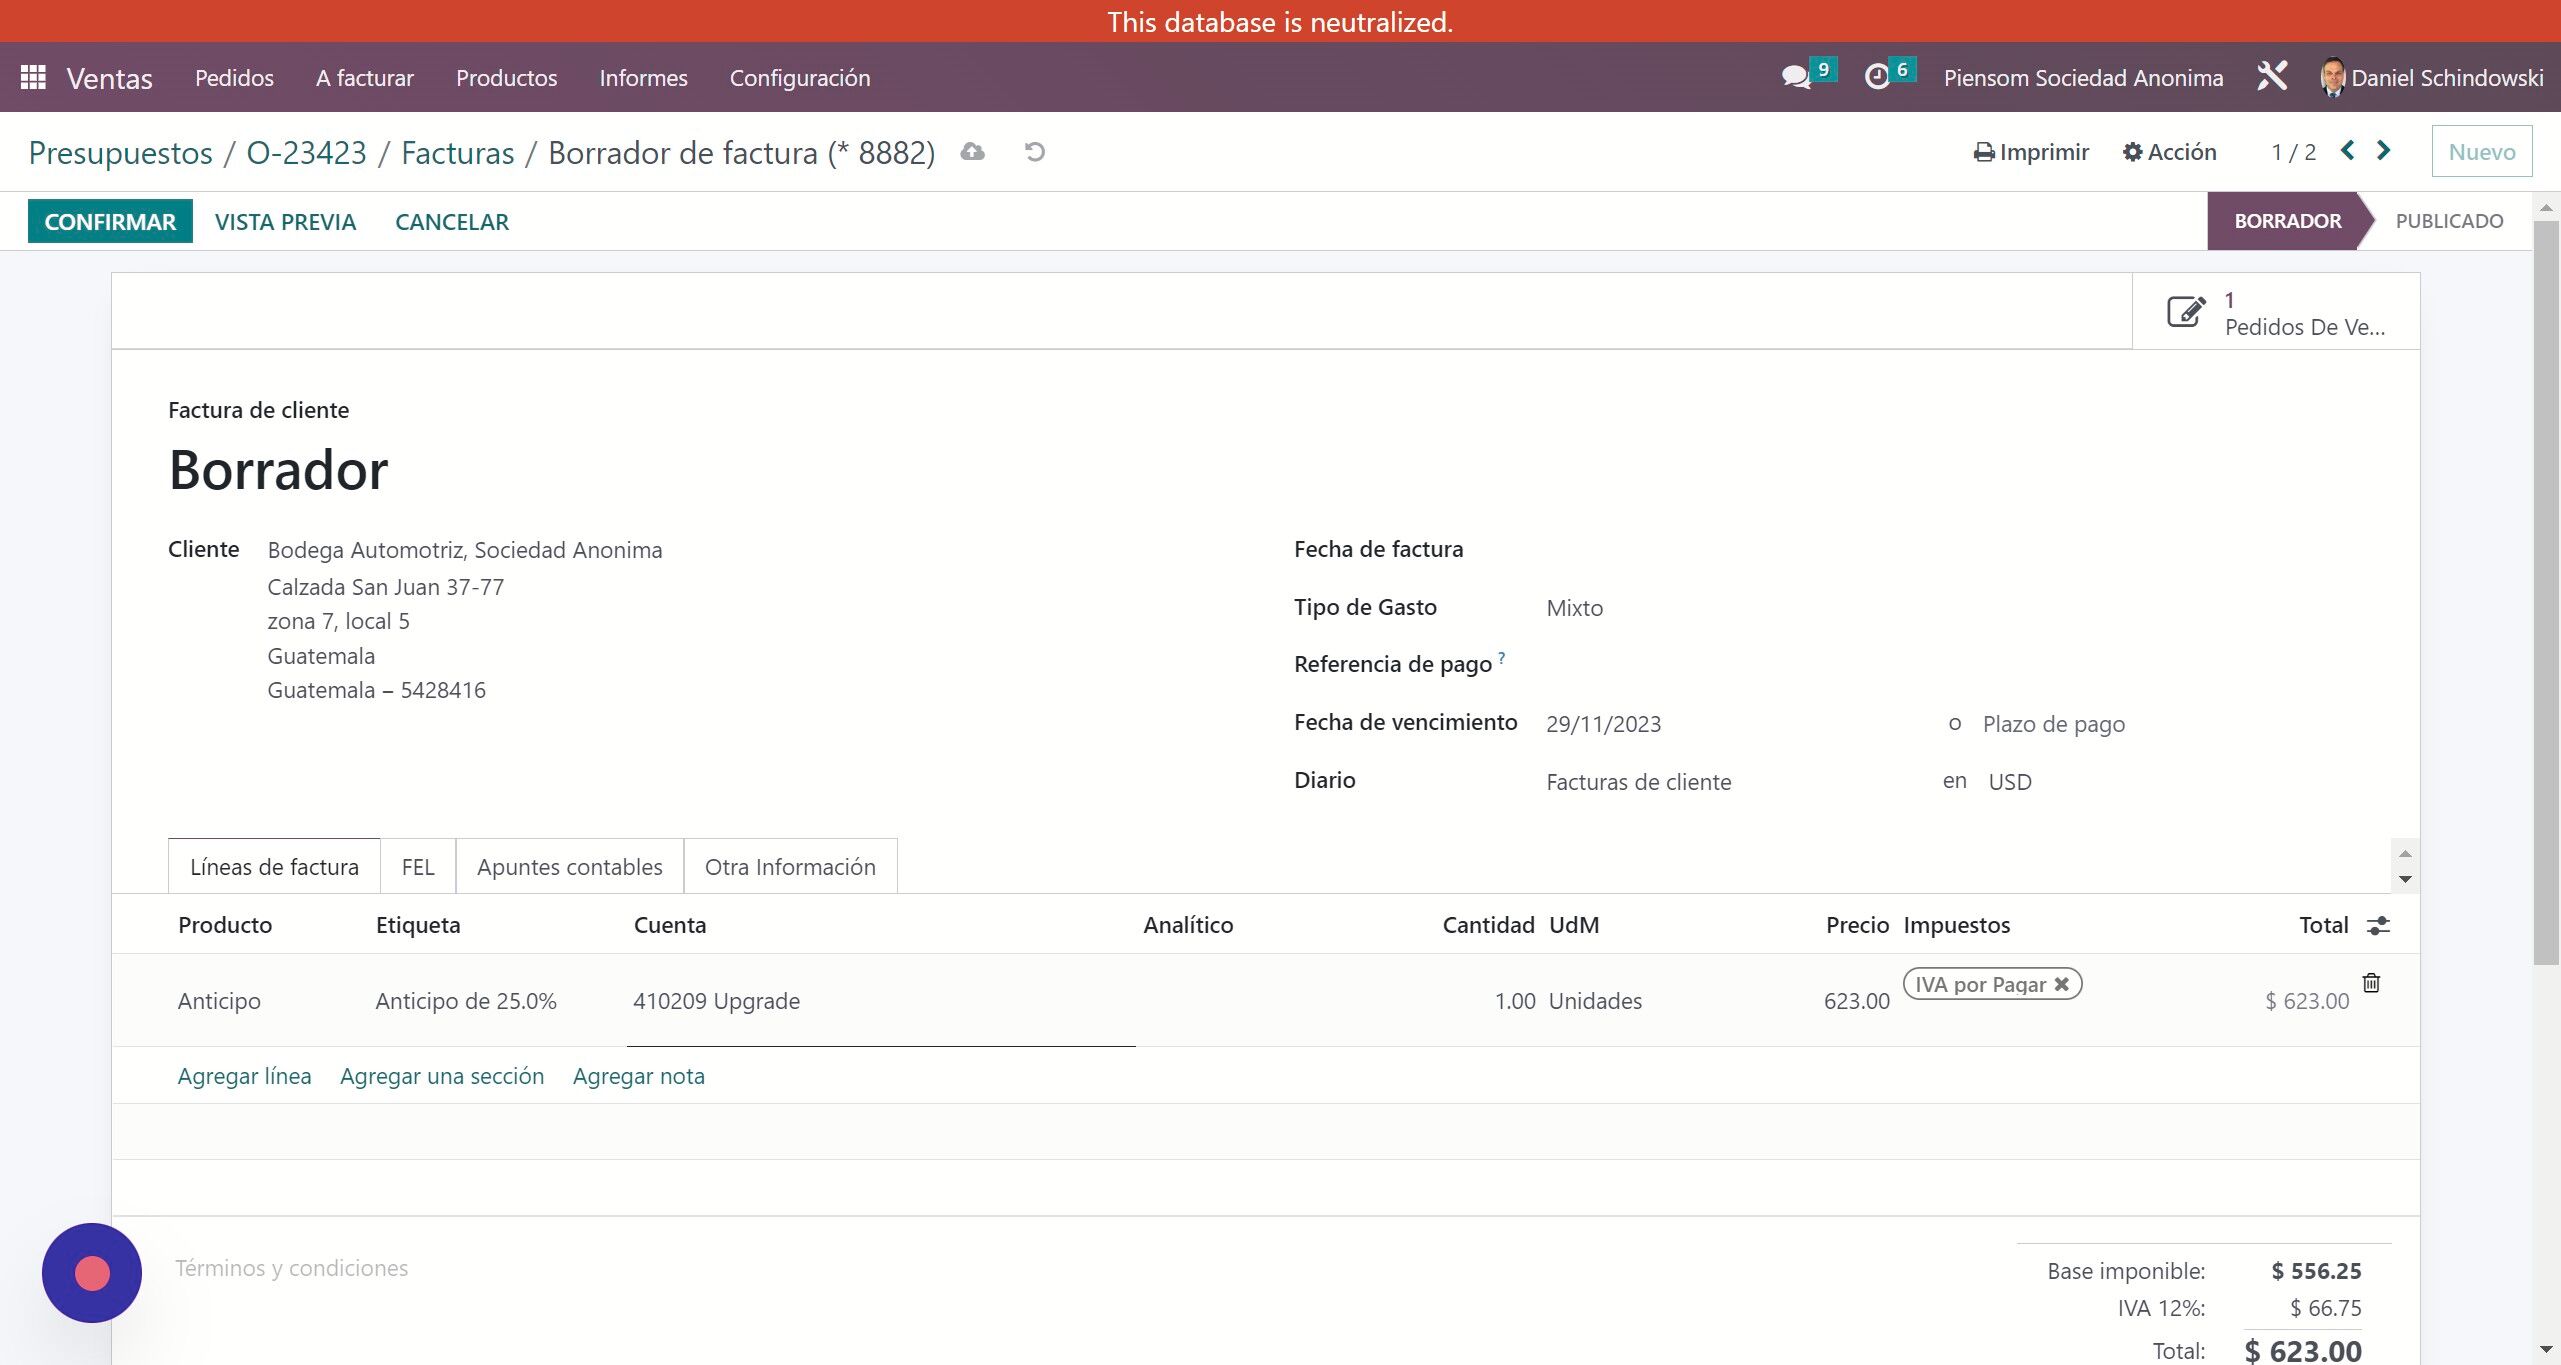
Task: Save manually with the cloud upload icon
Action: (972, 152)
